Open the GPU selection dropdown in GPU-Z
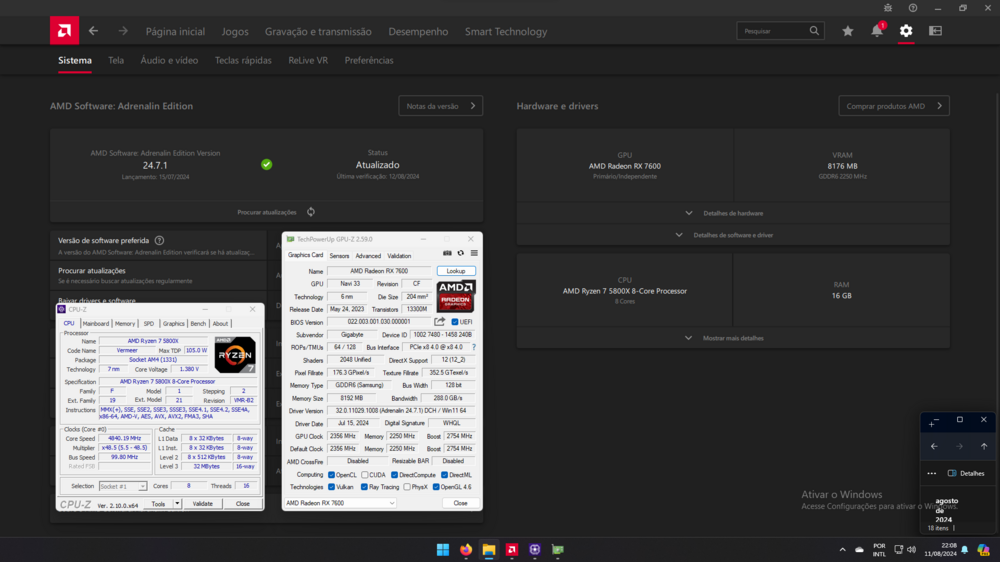This screenshot has width=1000, height=562. (340, 503)
